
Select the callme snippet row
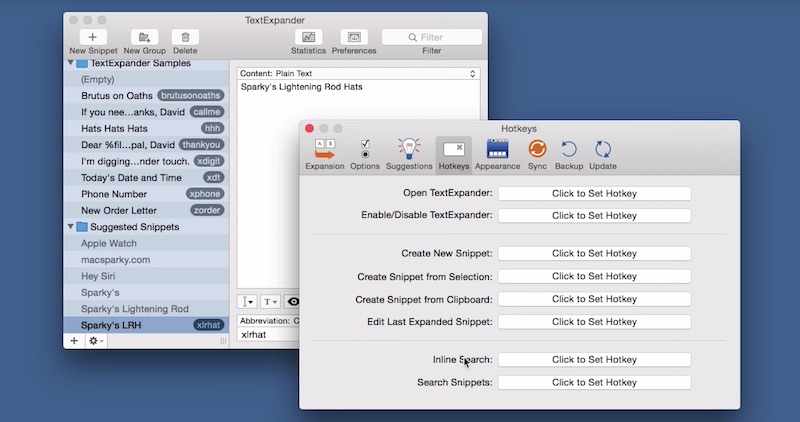(x=146, y=112)
